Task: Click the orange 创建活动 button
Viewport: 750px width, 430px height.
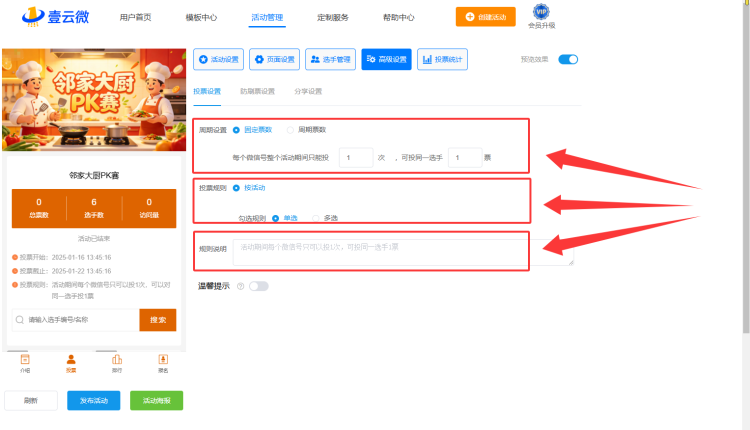Action: [x=485, y=17]
